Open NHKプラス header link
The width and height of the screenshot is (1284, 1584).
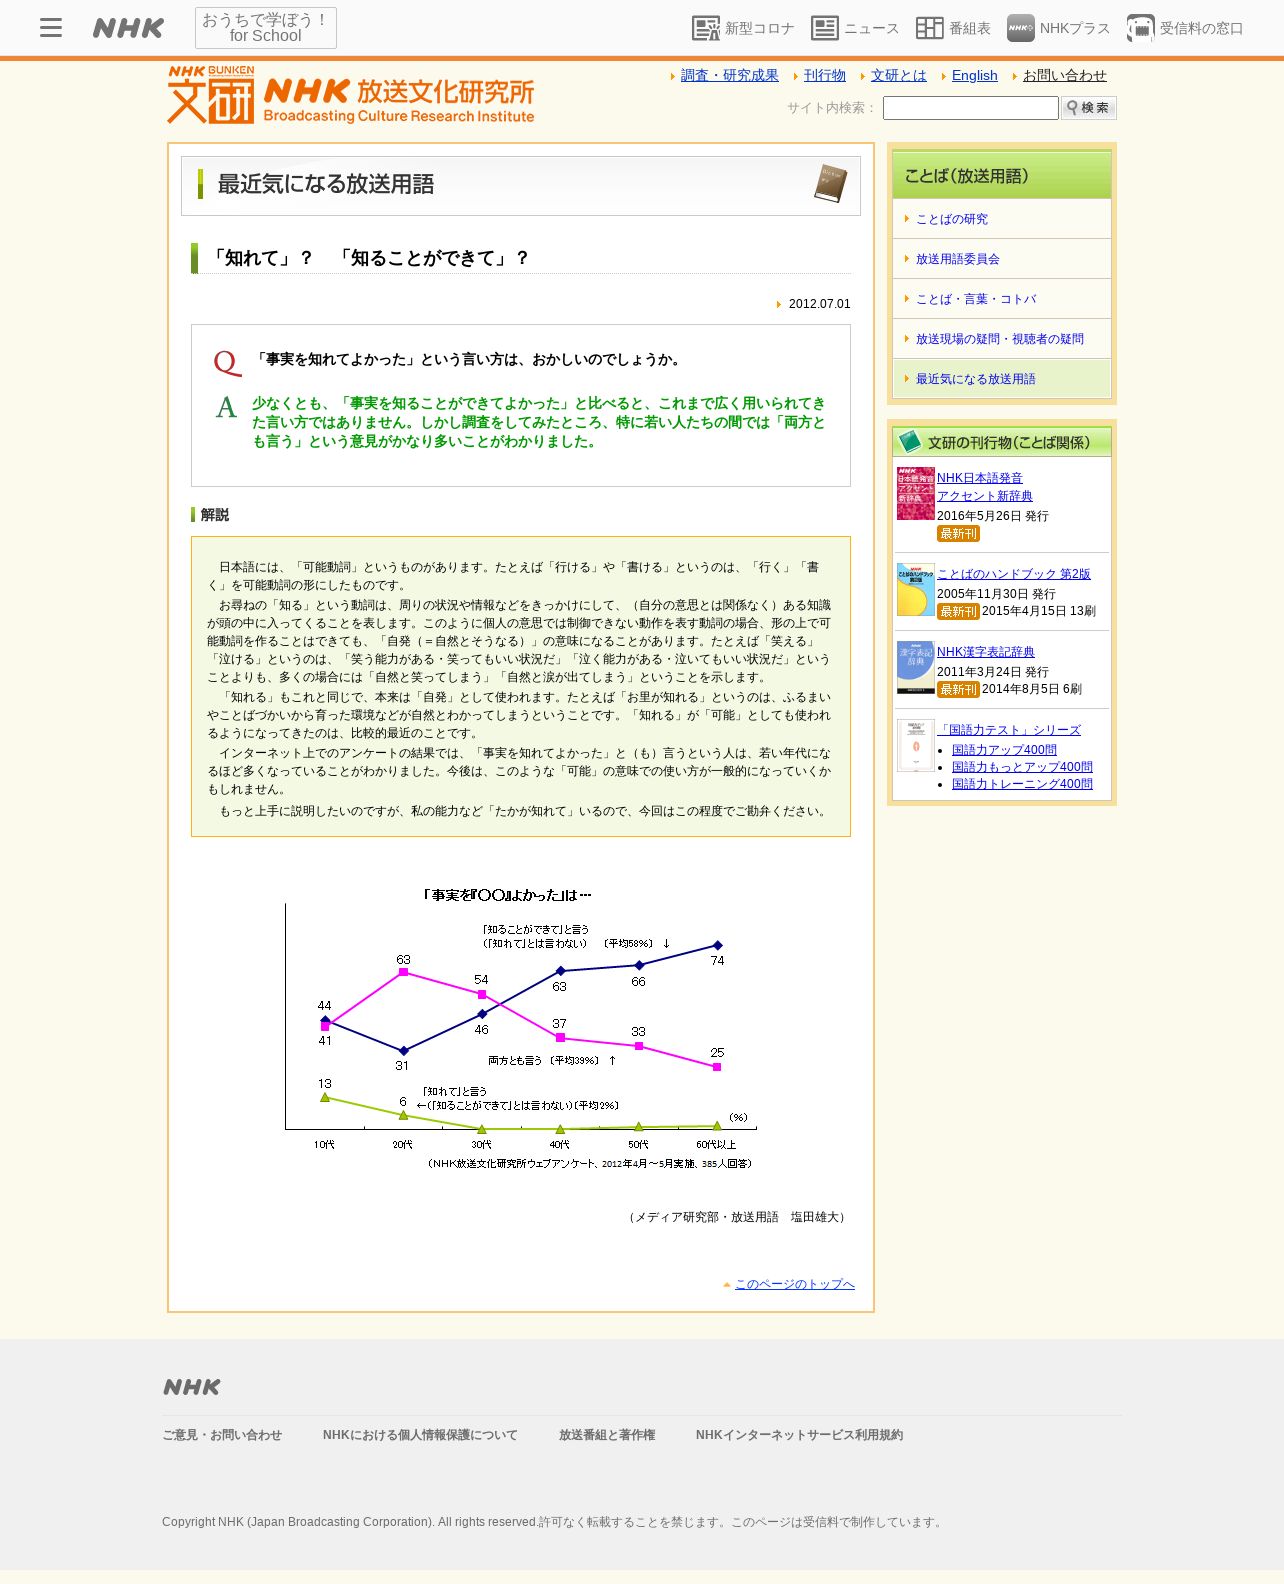1075,28
